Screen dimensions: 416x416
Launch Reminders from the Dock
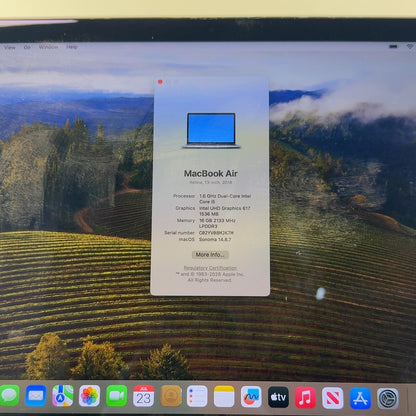(x=197, y=396)
